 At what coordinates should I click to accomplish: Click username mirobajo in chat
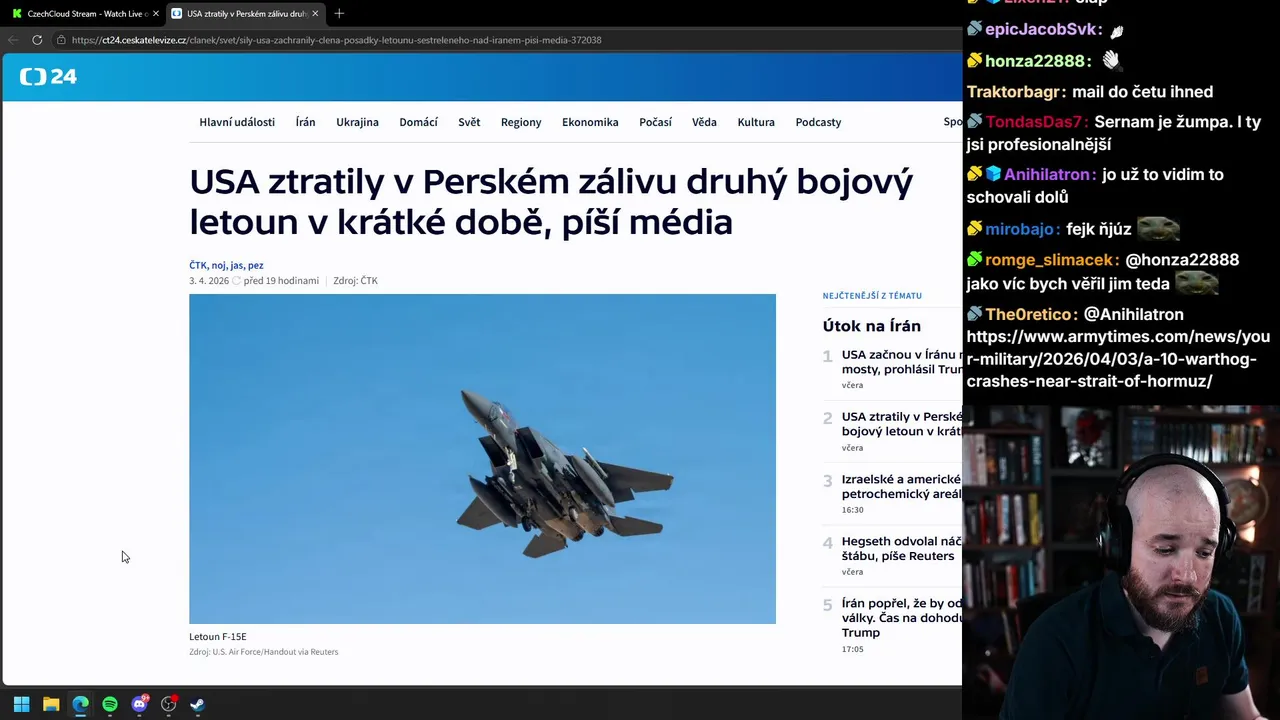pos(1021,229)
